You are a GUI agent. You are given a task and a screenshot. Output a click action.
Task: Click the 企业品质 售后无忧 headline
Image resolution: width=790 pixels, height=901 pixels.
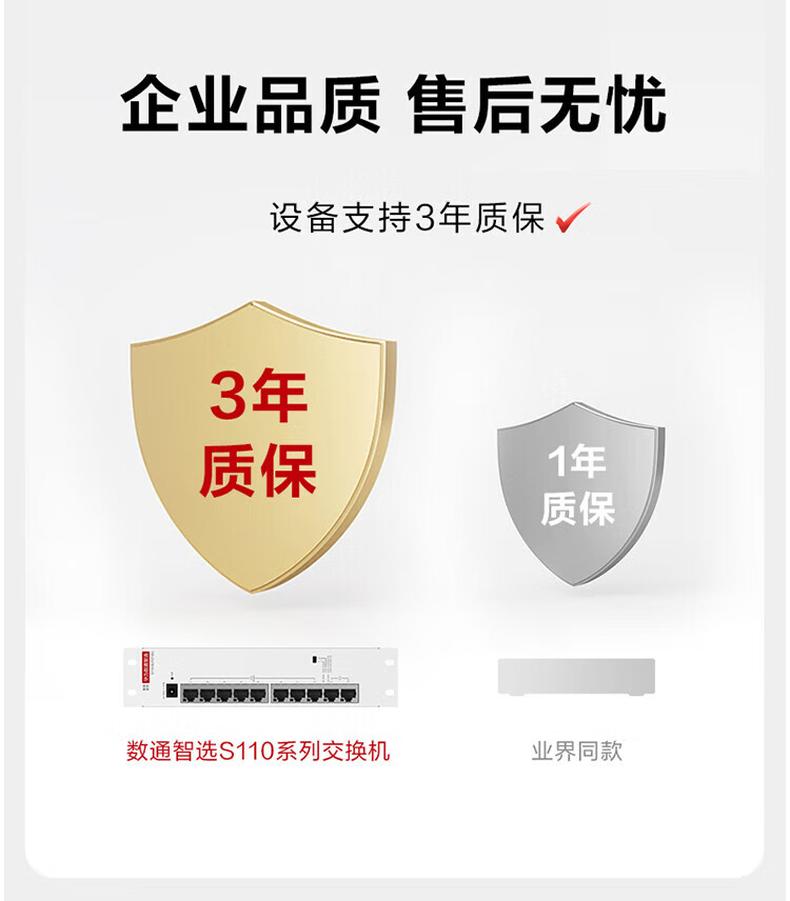point(394,105)
